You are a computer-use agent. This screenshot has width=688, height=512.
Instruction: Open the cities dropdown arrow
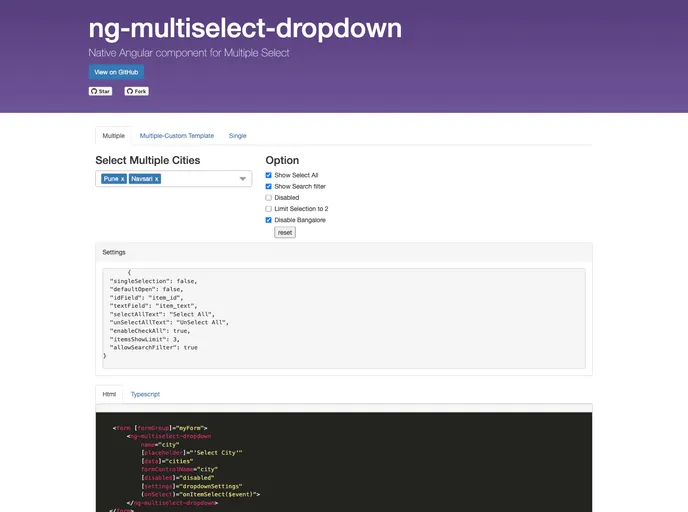242,179
